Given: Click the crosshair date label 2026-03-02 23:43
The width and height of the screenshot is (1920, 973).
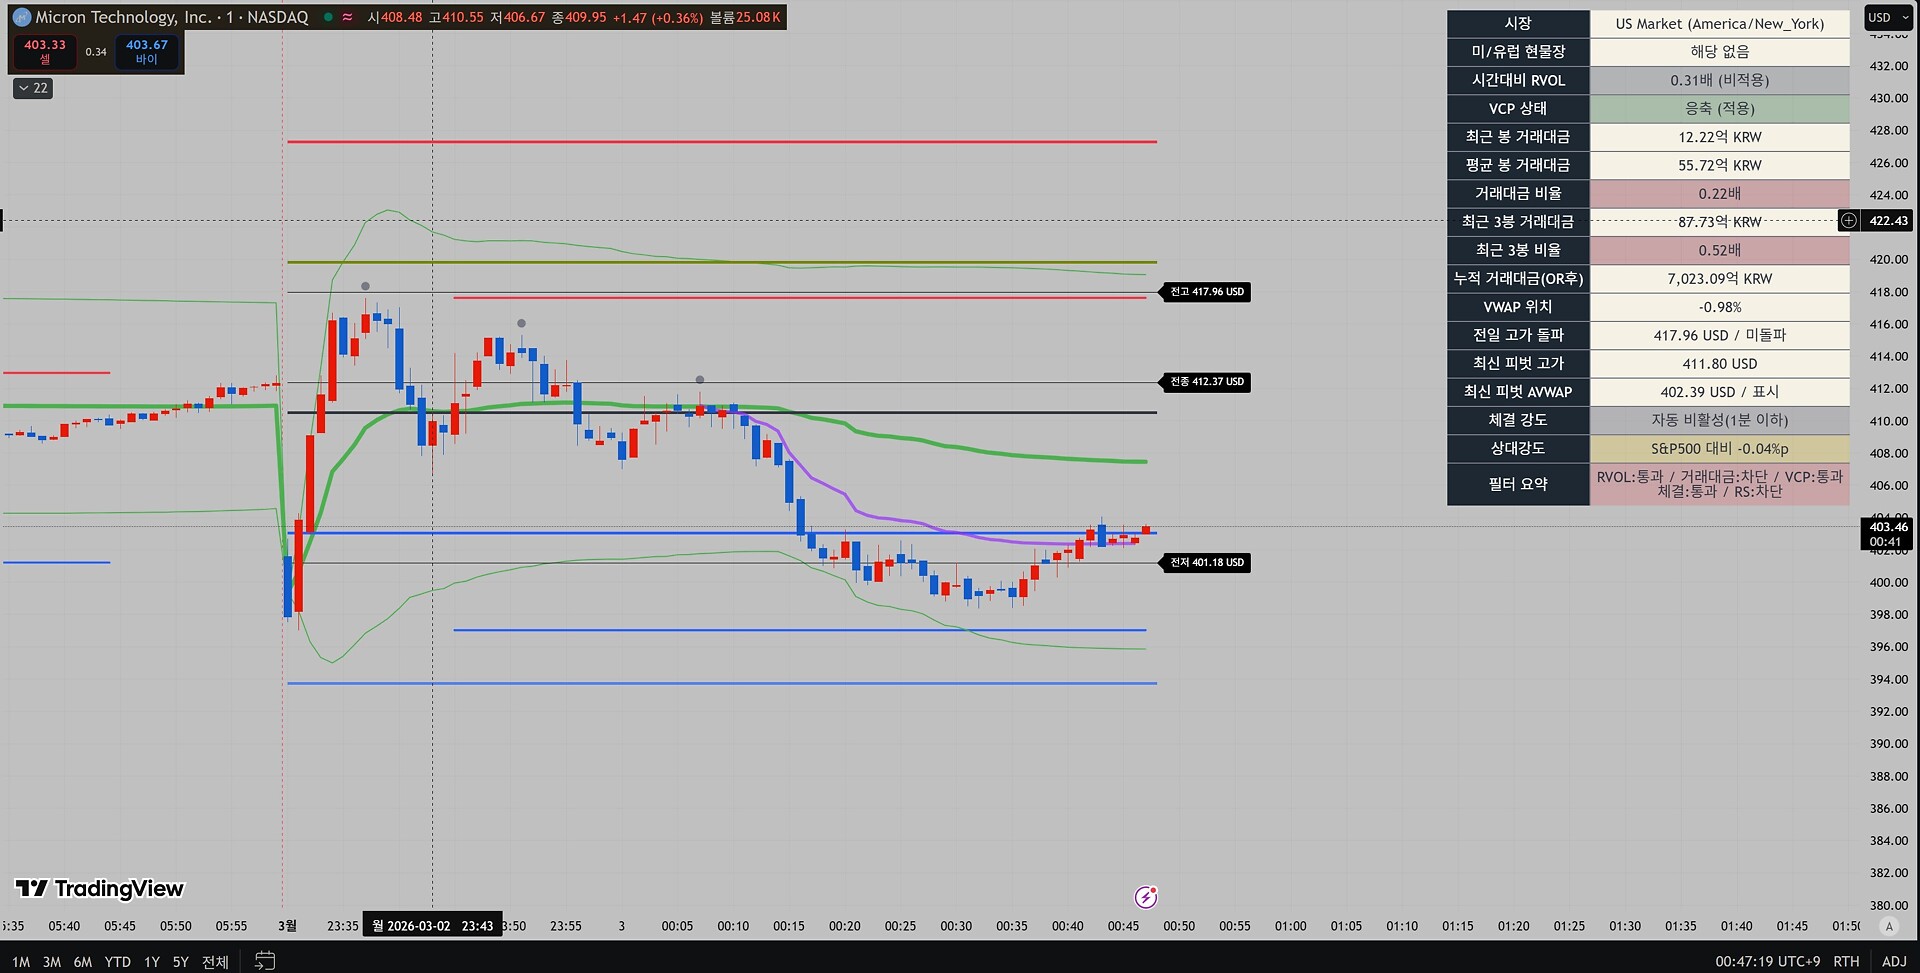Looking at the screenshot, I should (x=433, y=926).
